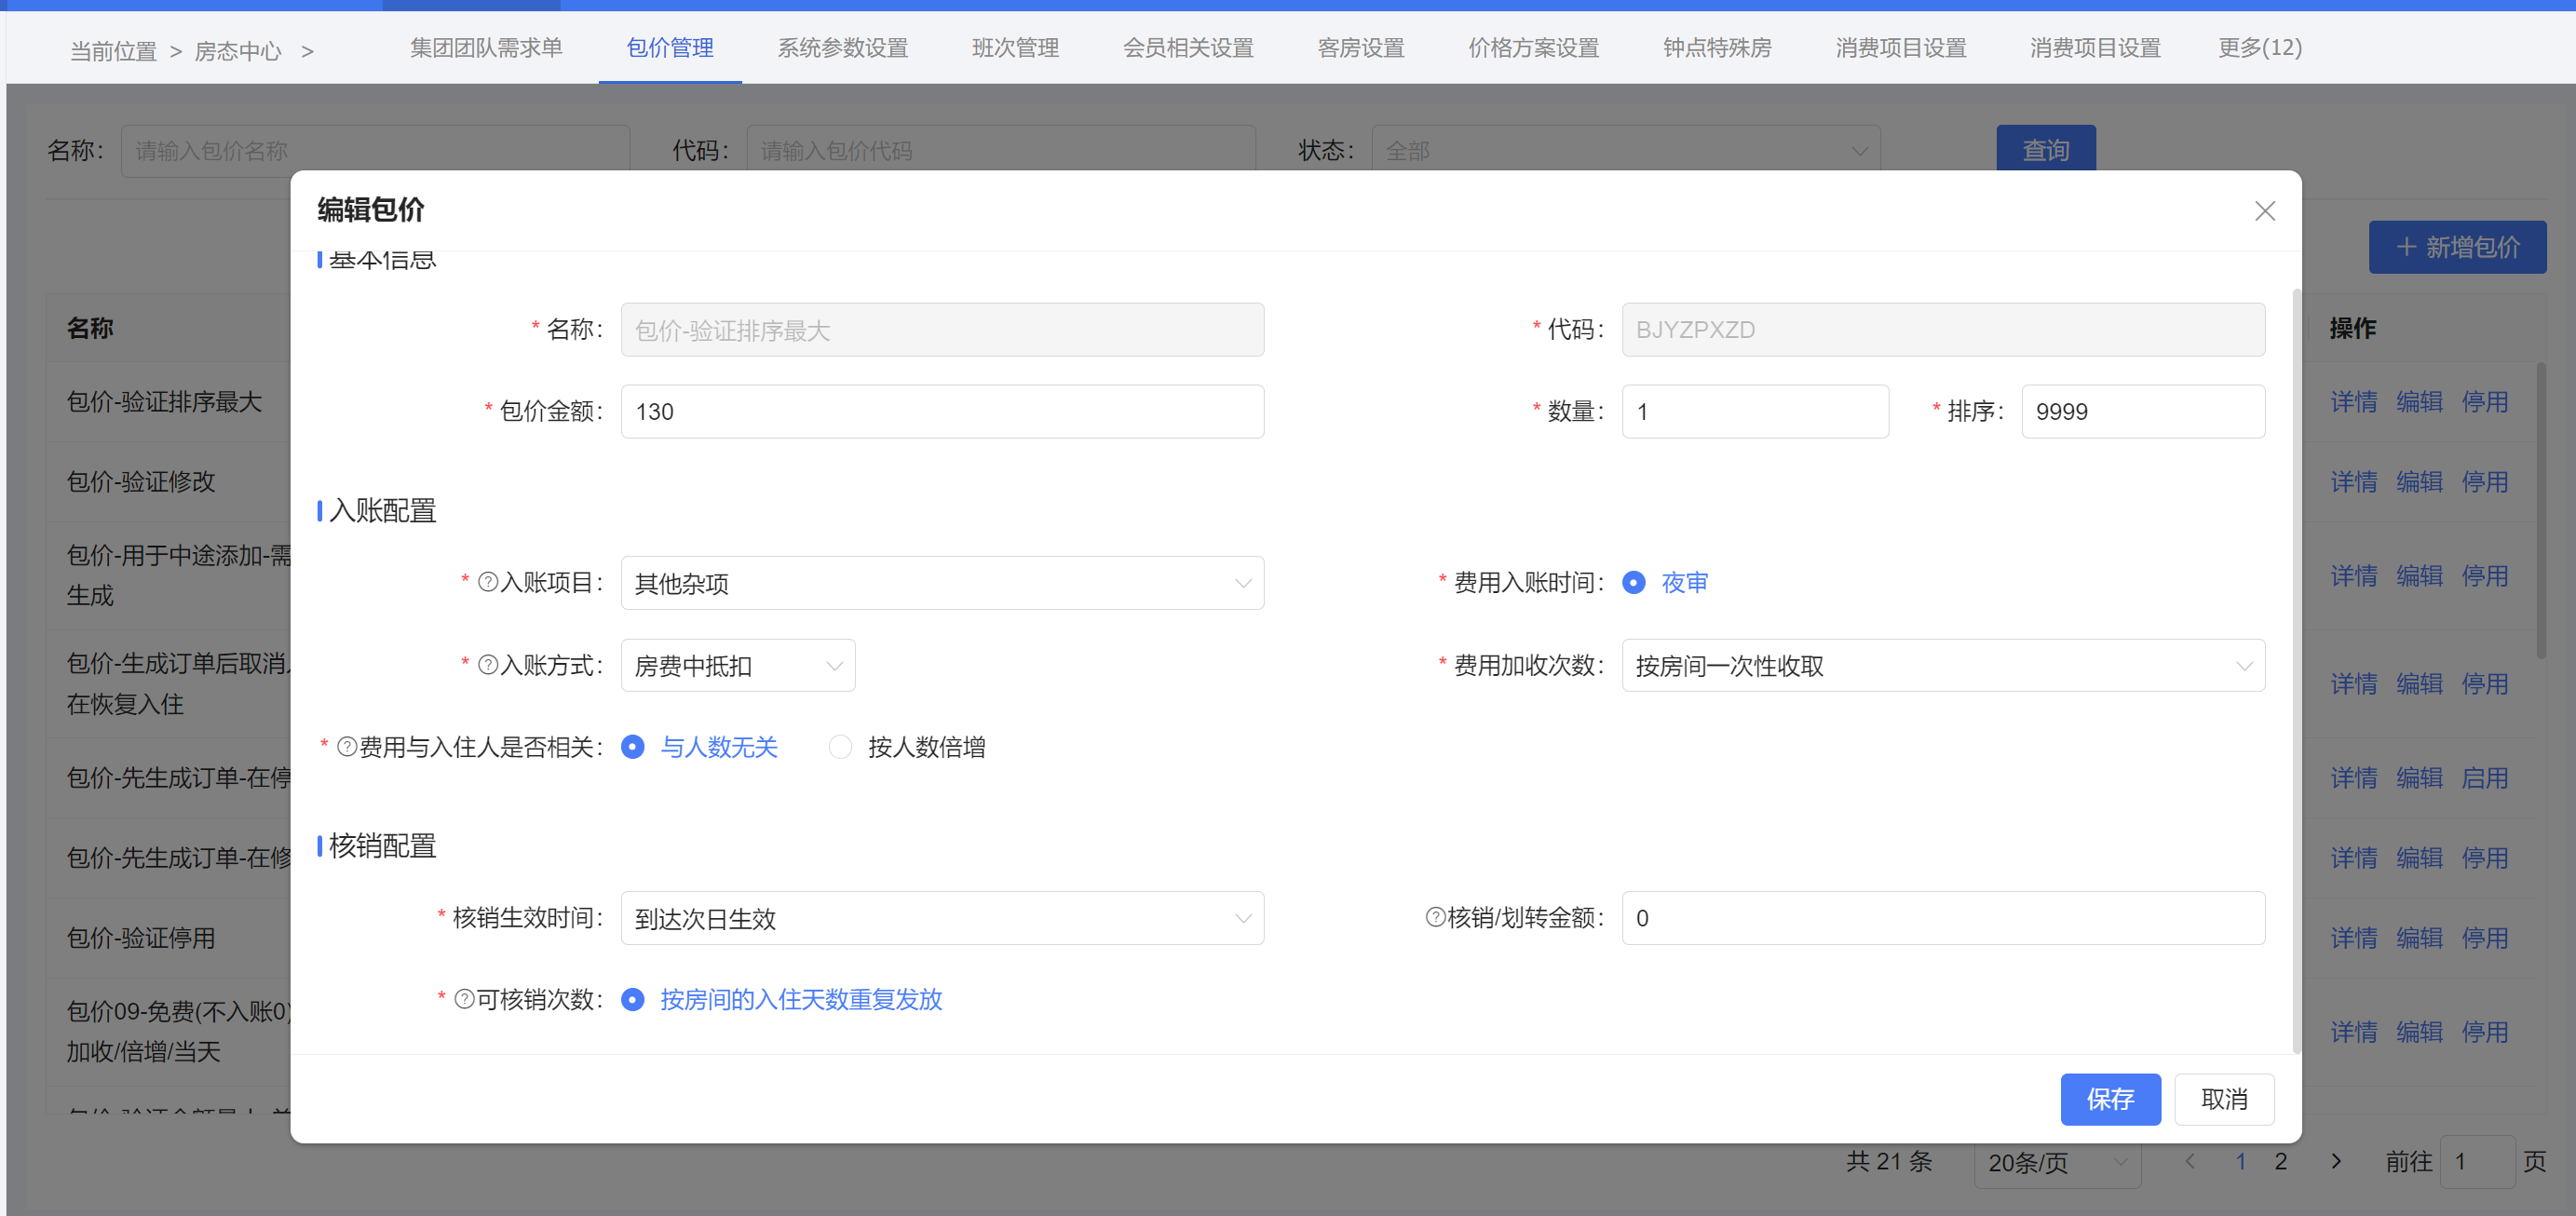
Task: Click 请输入包价代码 search field
Action: [1001, 150]
